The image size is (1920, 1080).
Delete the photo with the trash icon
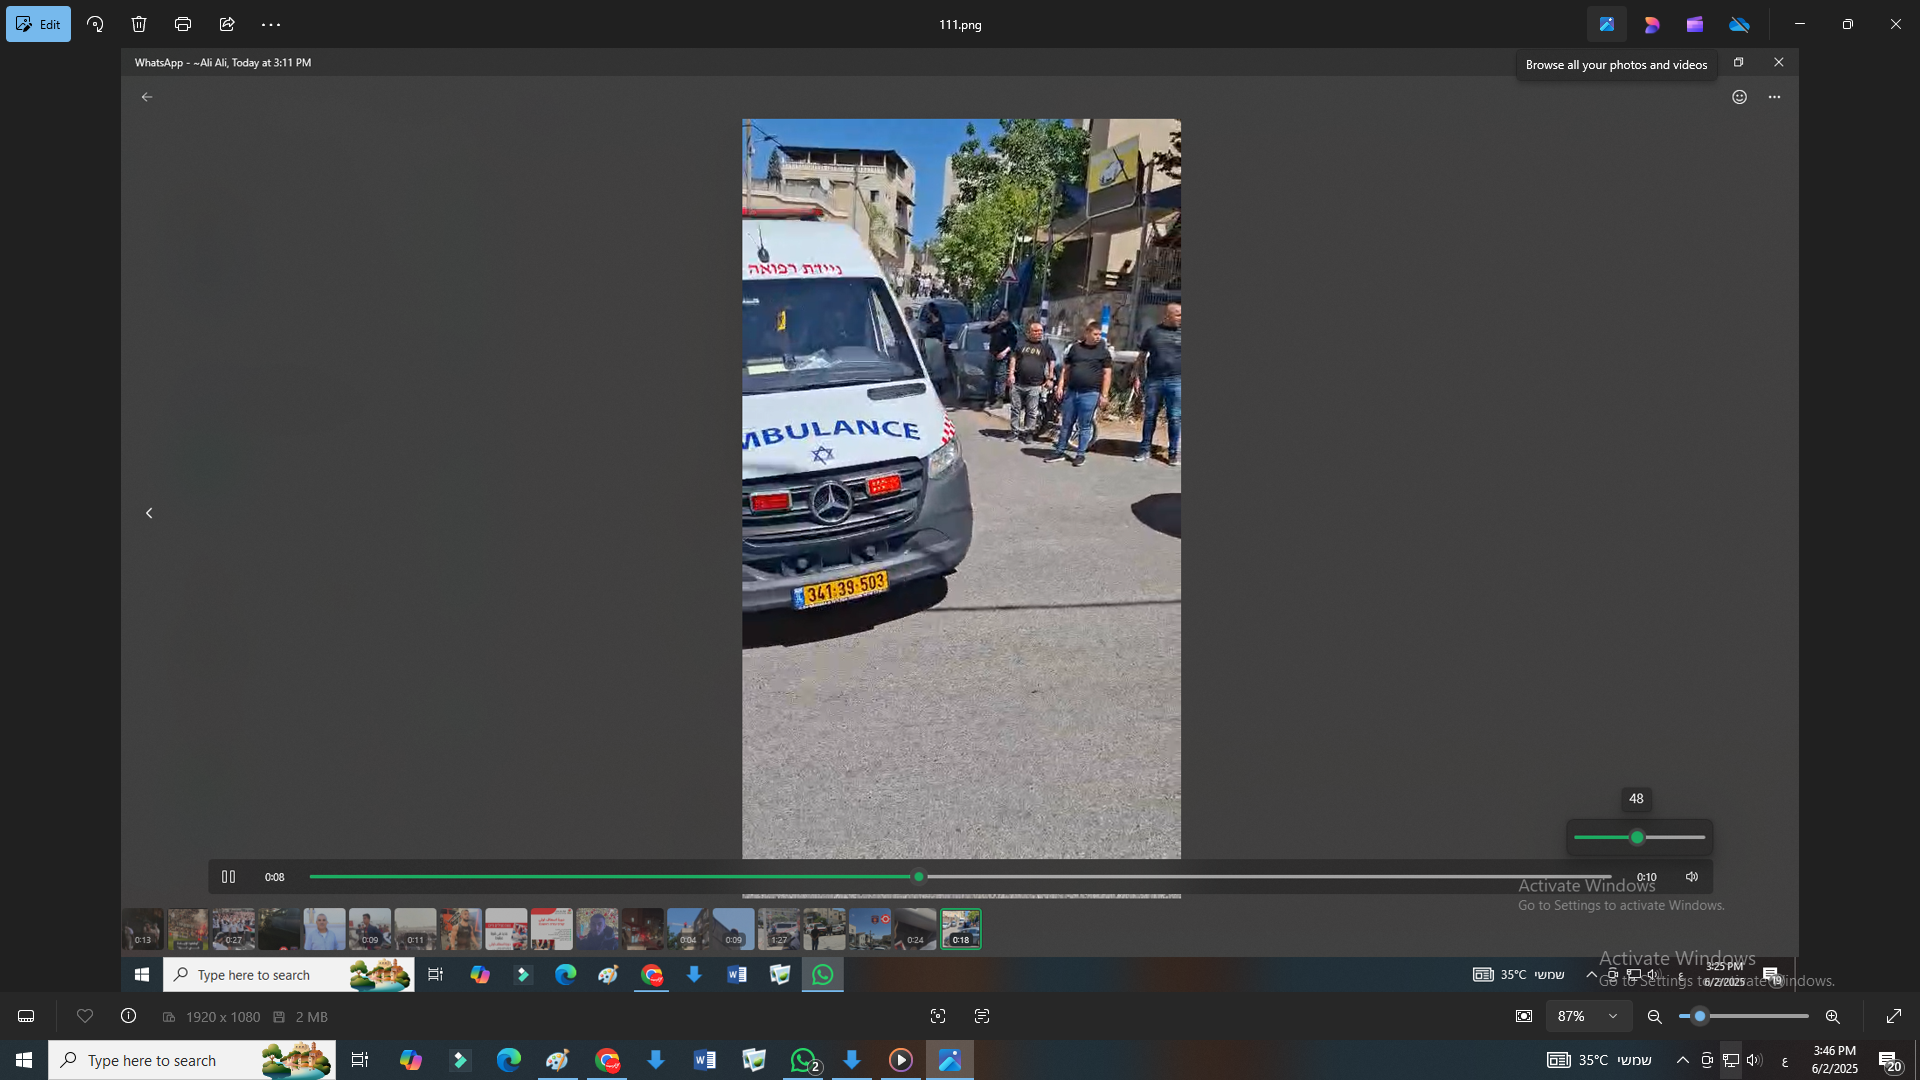tap(139, 24)
